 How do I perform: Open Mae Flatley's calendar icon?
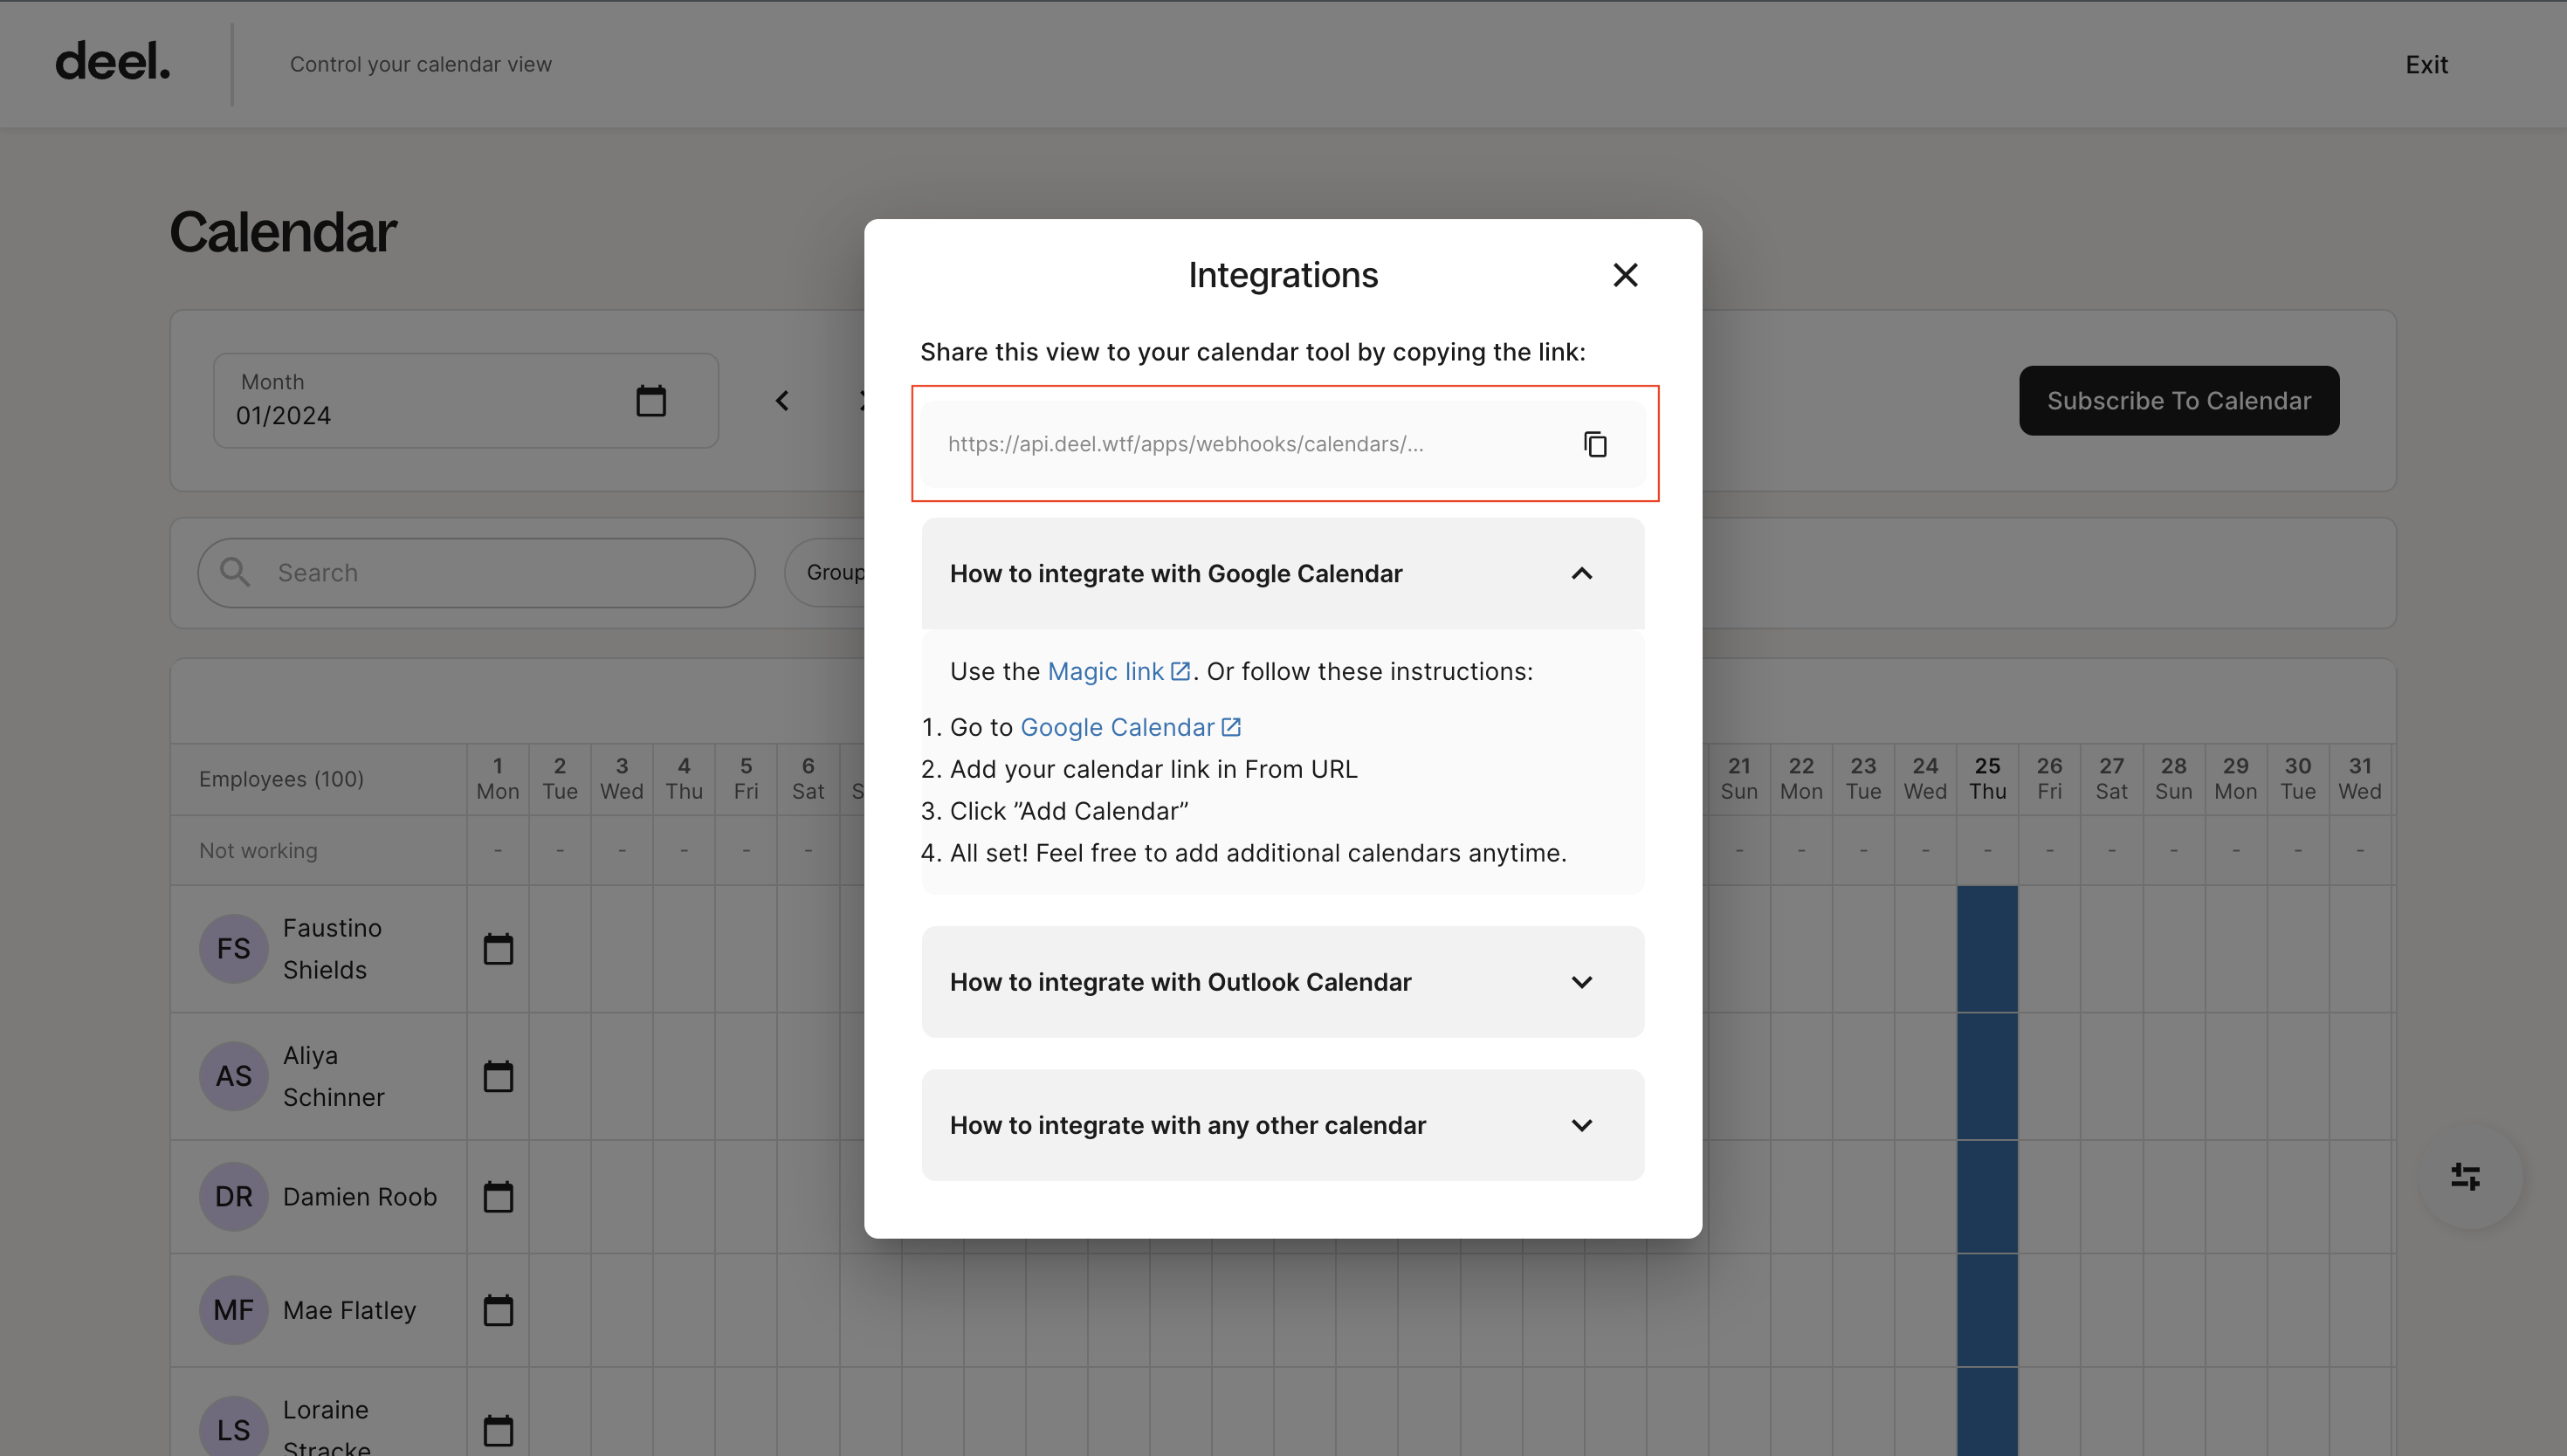(x=498, y=1310)
